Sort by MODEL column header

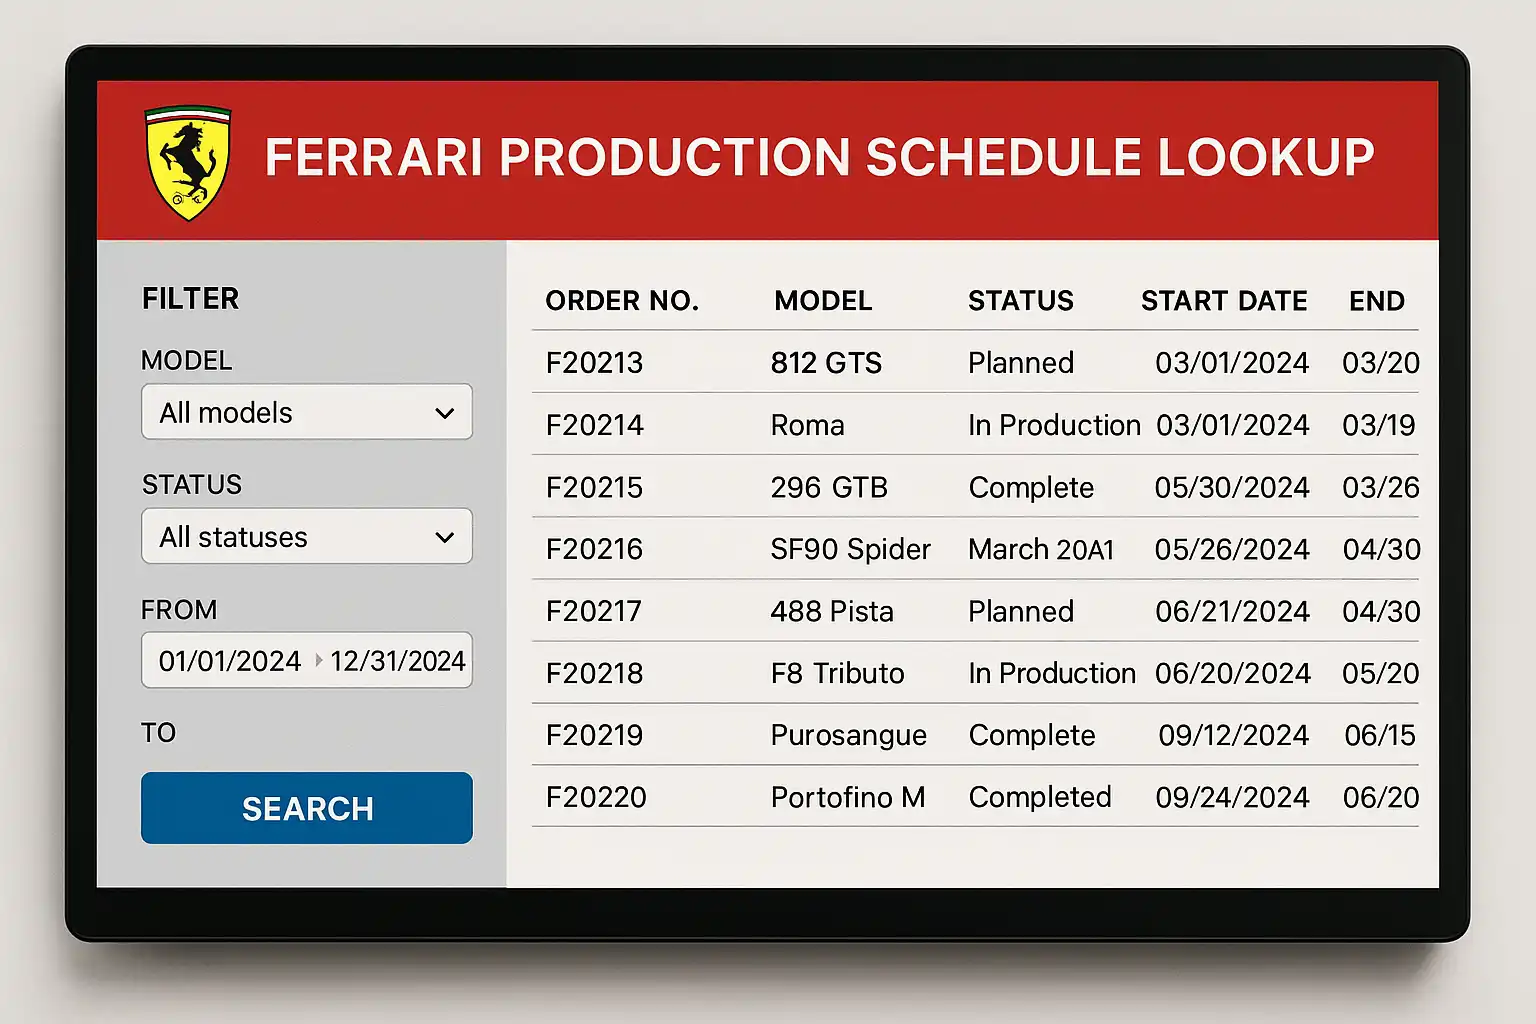click(822, 301)
